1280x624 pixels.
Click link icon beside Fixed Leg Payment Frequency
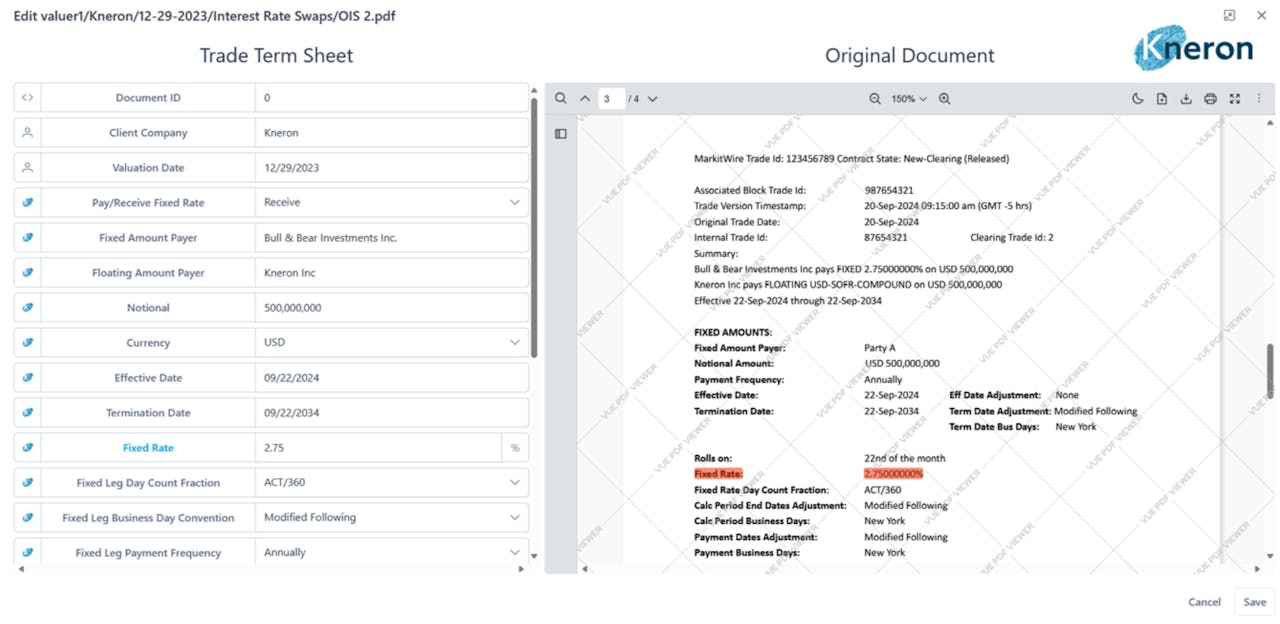click(x=28, y=553)
